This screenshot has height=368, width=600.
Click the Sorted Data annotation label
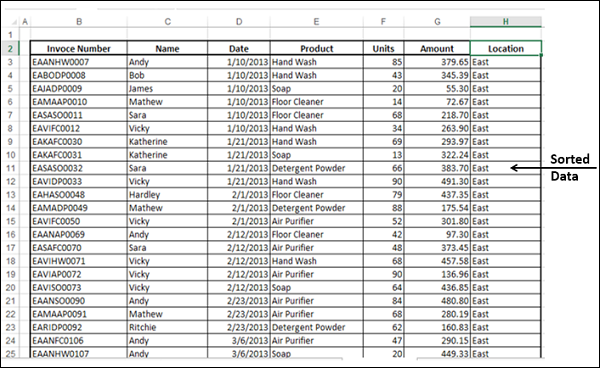[x=570, y=168]
